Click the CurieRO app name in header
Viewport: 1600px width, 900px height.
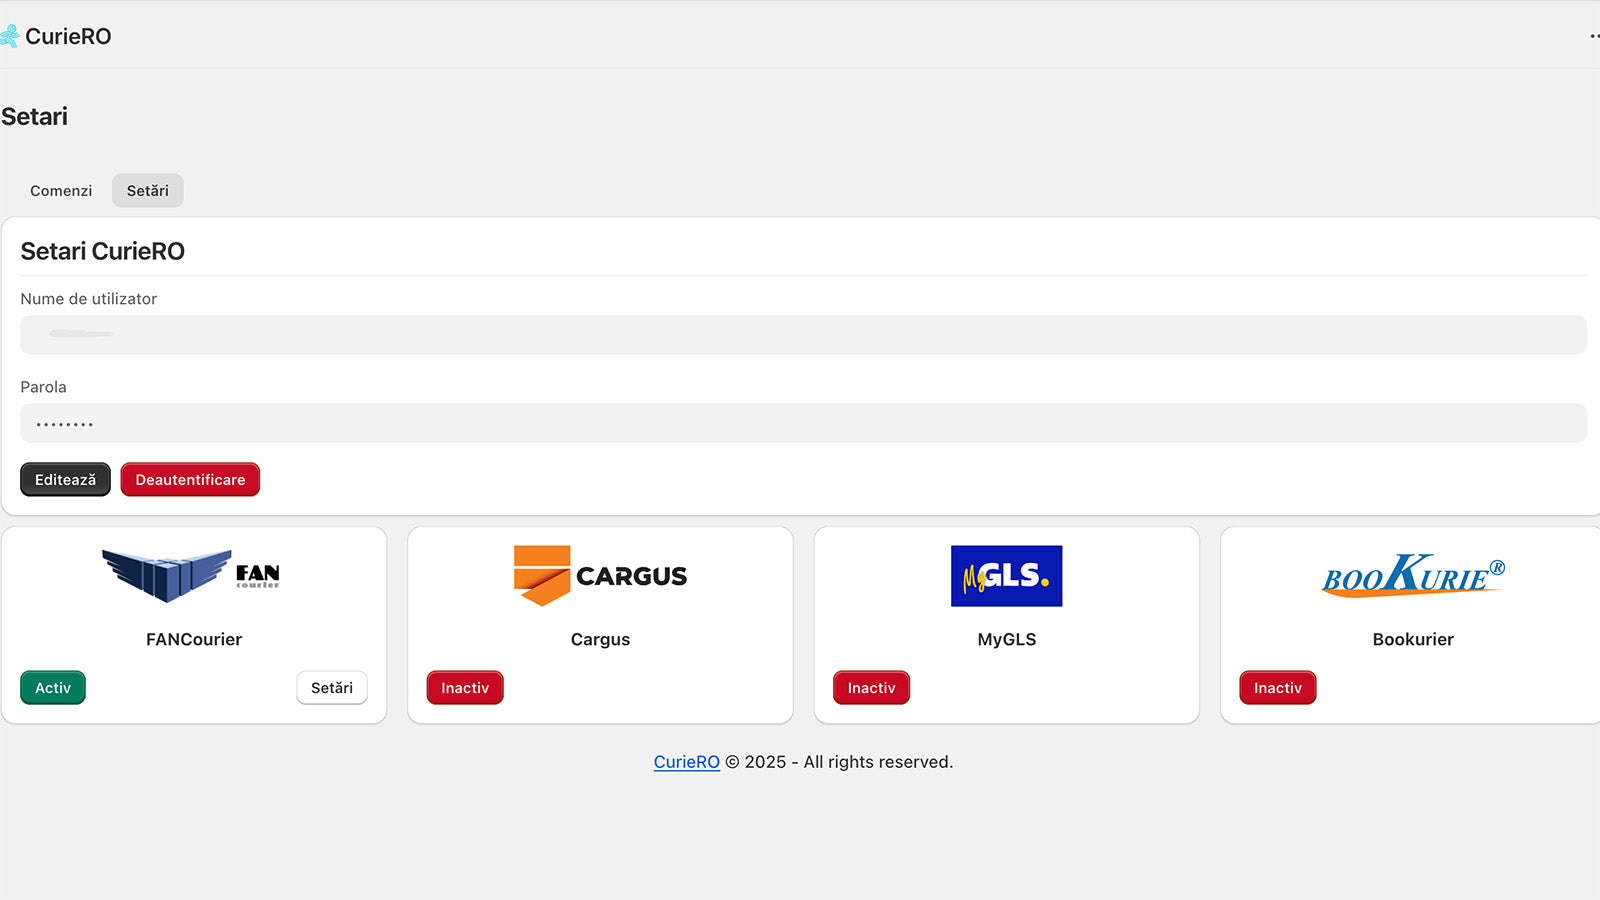[68, 36]
